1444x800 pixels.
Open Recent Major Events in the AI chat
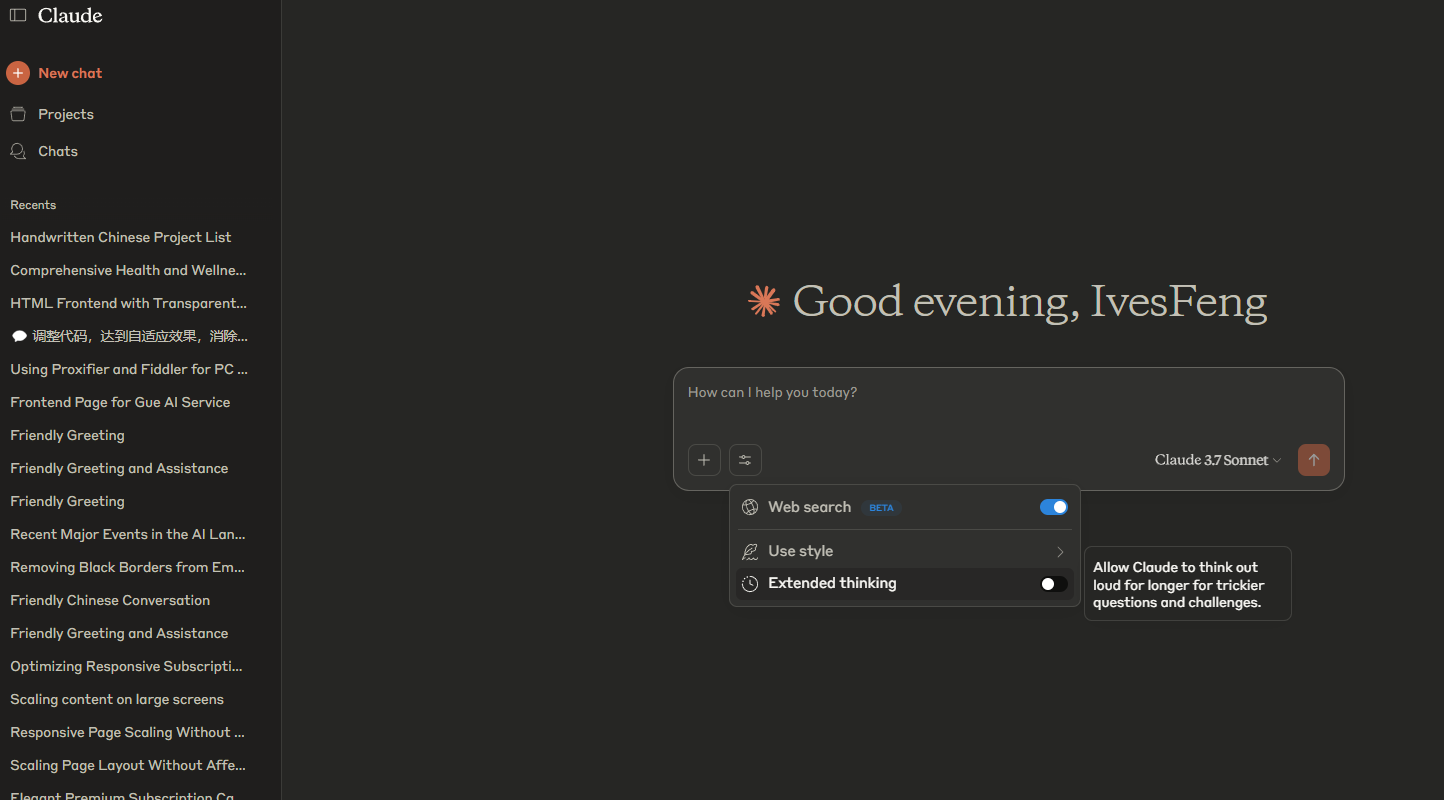tap(127, 534)
